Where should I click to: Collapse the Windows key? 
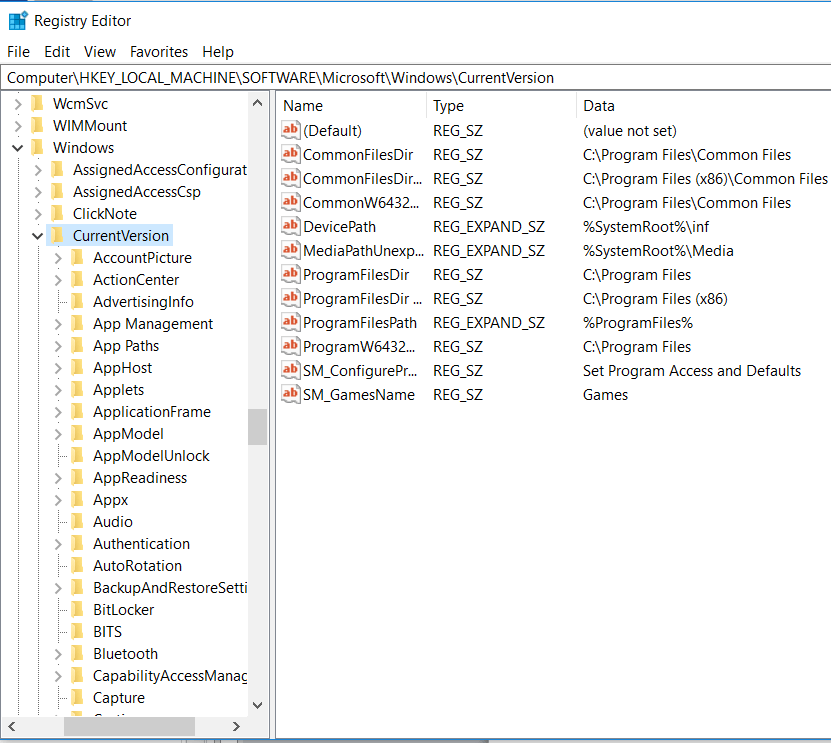click(x=17, y=148)
